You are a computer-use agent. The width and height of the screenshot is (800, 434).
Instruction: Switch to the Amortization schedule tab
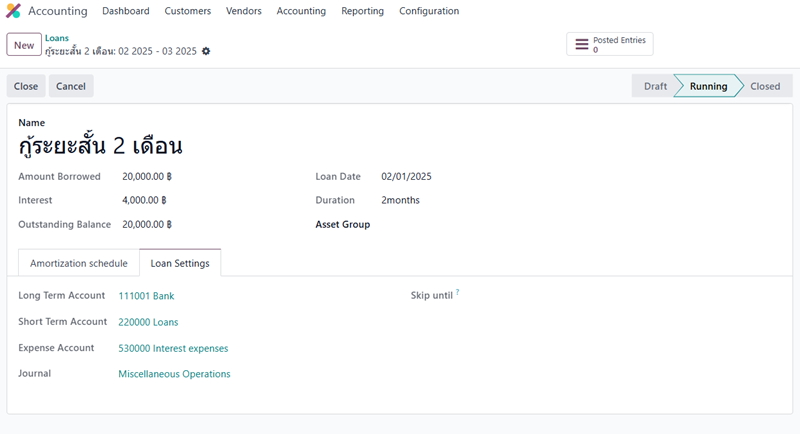79,263
